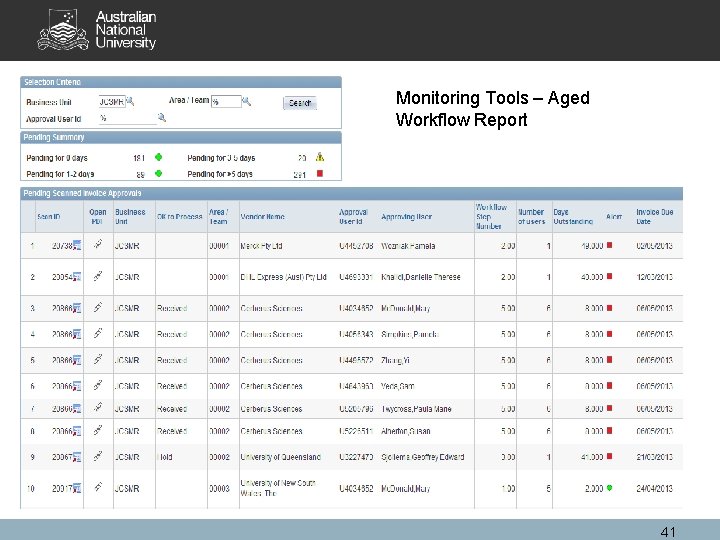This screenshot has width=720, height=540.
Task: Click the Business Unit lookup magnifier icon
Action: (130, 101)
